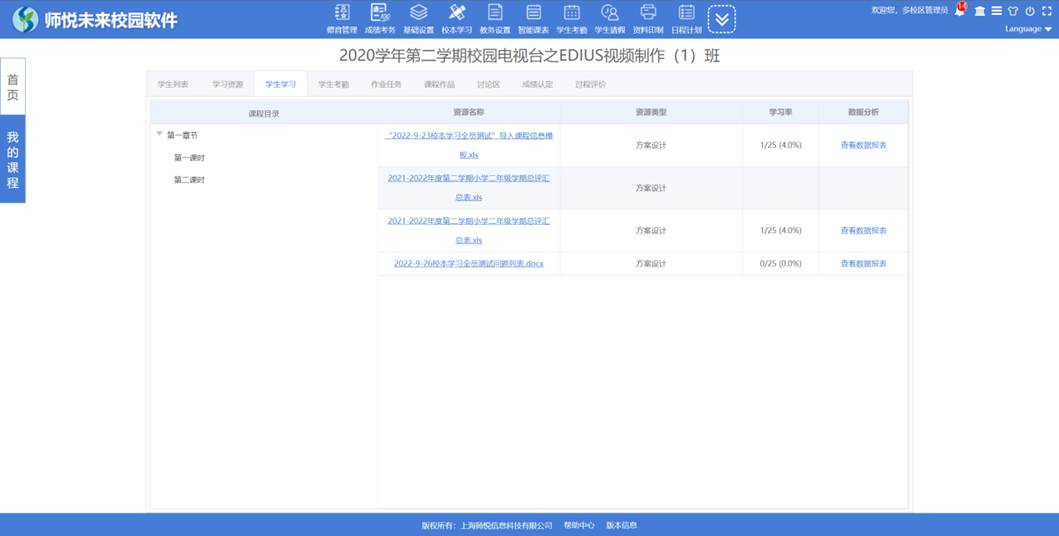The height and width of the screenshot is (536, 1059).
Task: Open the 基础设置 module icon
Action: [418, 18]
